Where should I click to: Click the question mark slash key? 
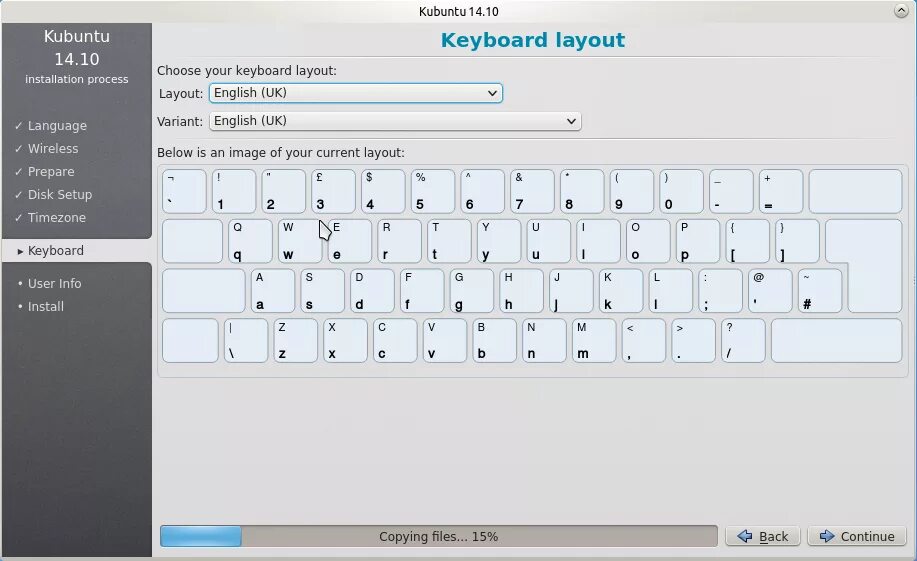click(743, 340)
